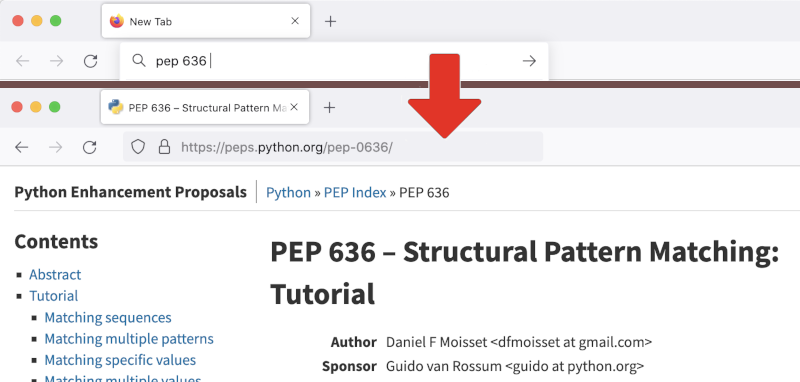The width and height of the screenshot is (800, 382).
Task: Click the padlock site security icon
Action: [x=164, y=147]
